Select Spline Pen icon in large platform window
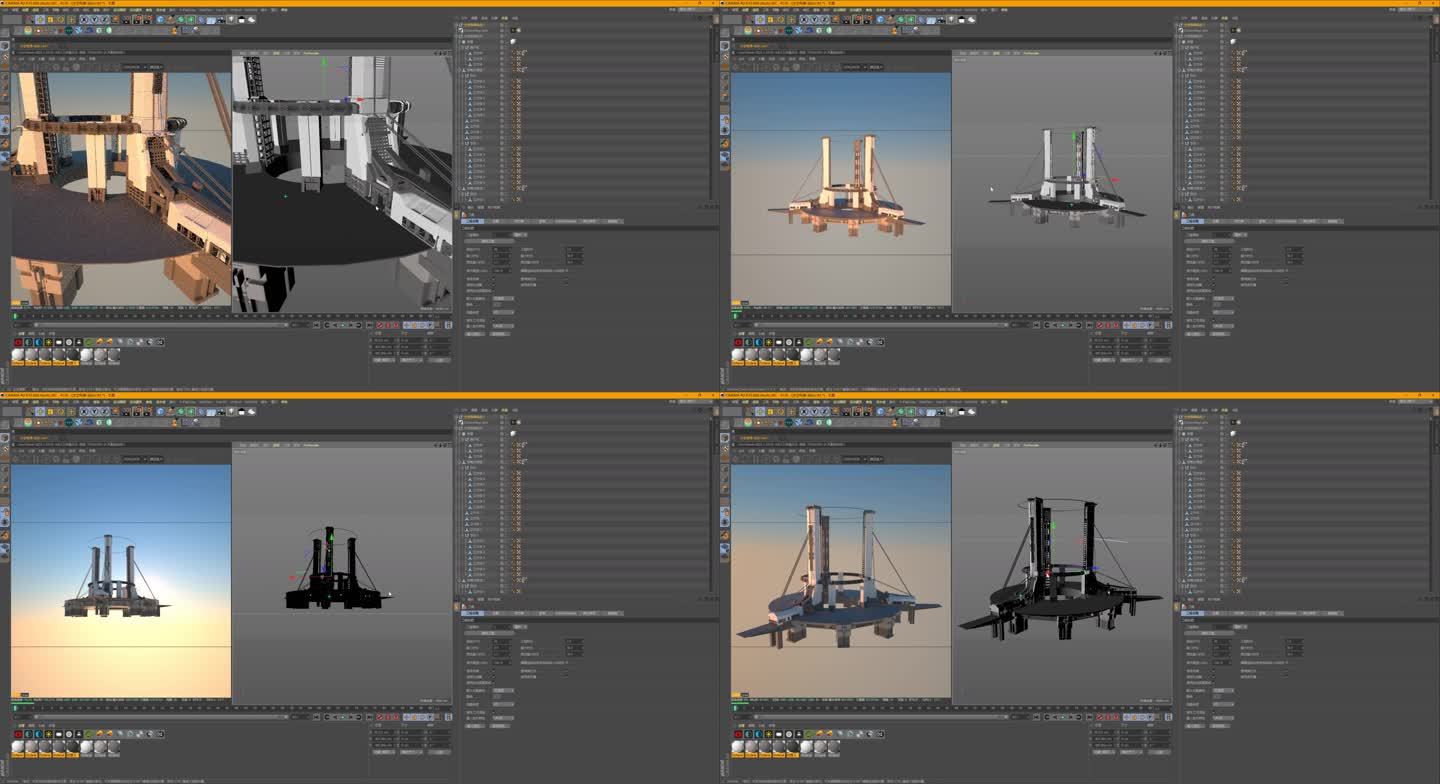The image size is (1440, 784). [x=891, y=411]
